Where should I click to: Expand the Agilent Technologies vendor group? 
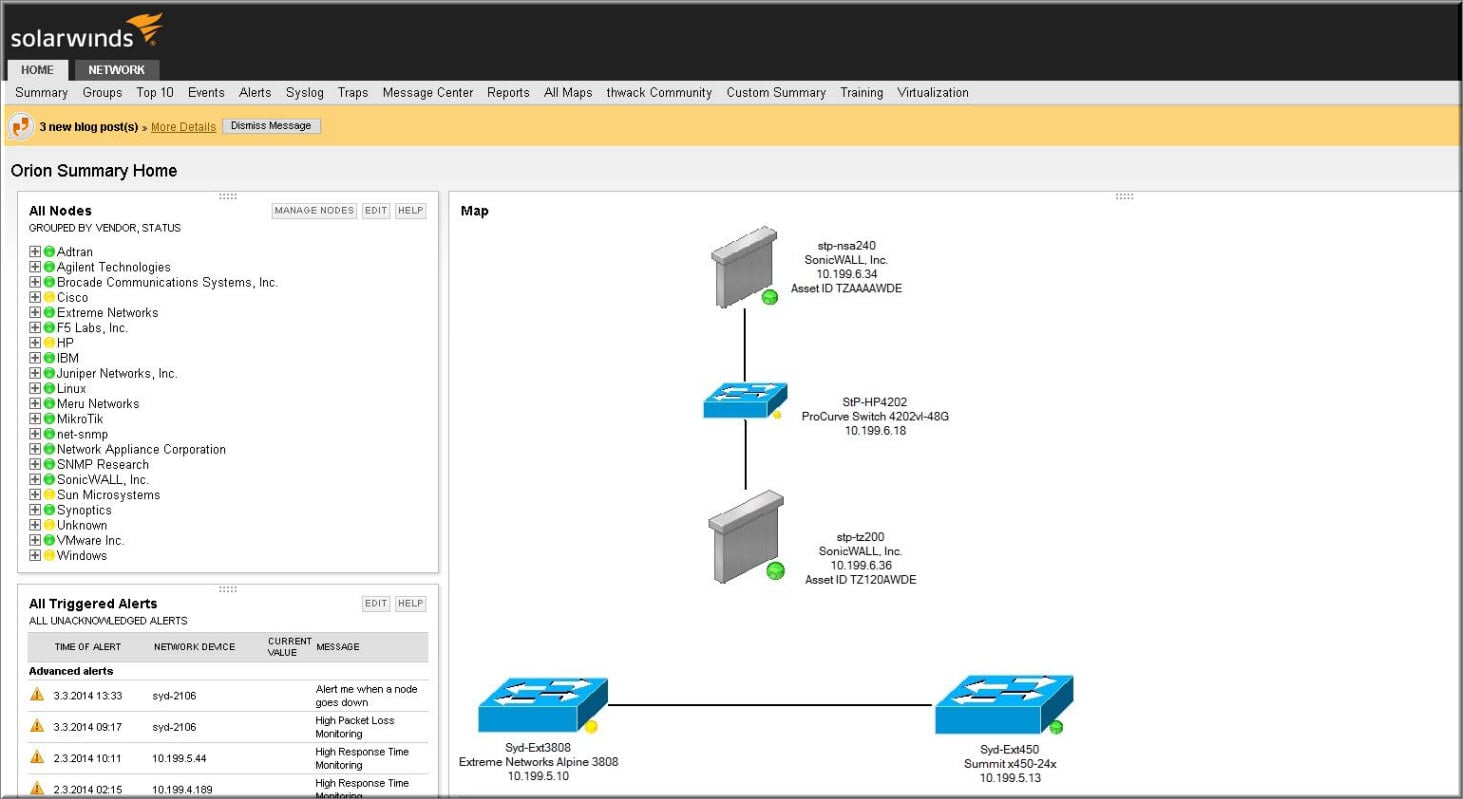(x=35, y=267)
